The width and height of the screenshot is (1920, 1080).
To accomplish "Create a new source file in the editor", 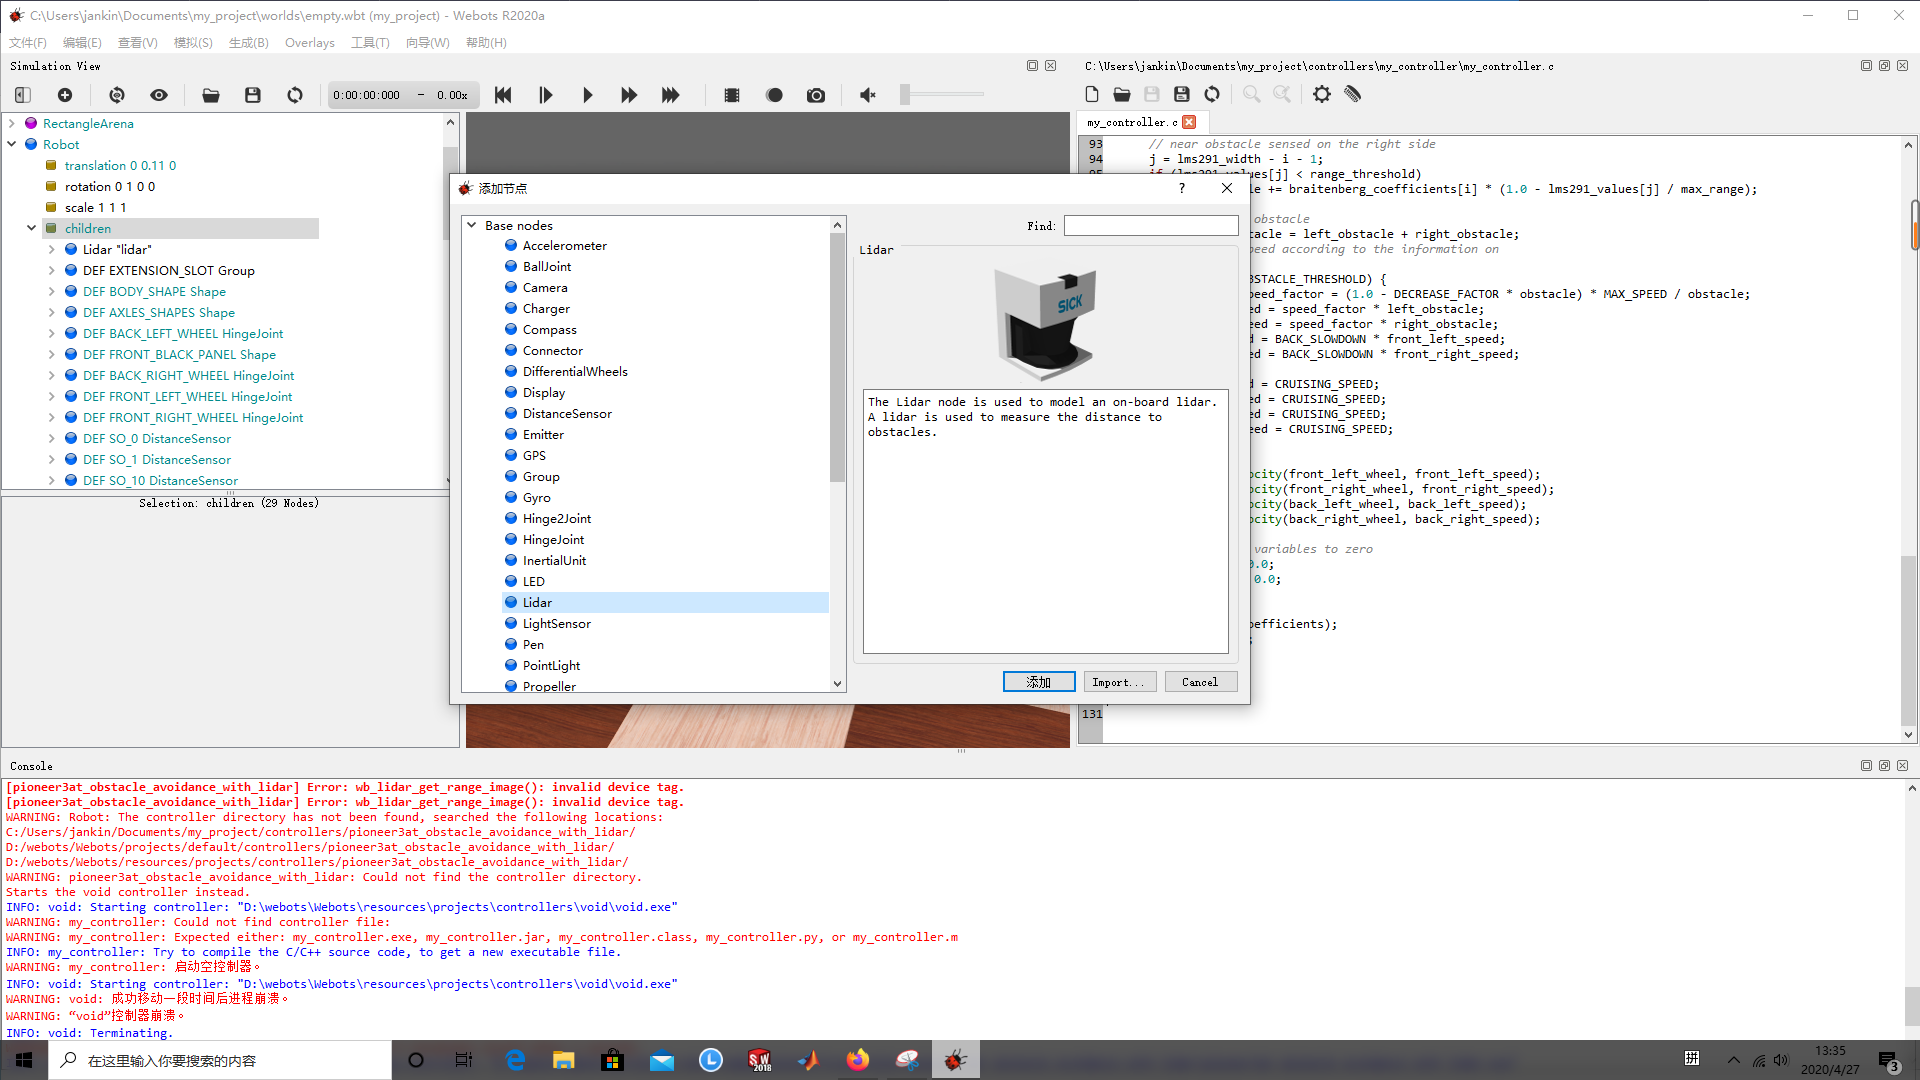I will [1091, 94].
